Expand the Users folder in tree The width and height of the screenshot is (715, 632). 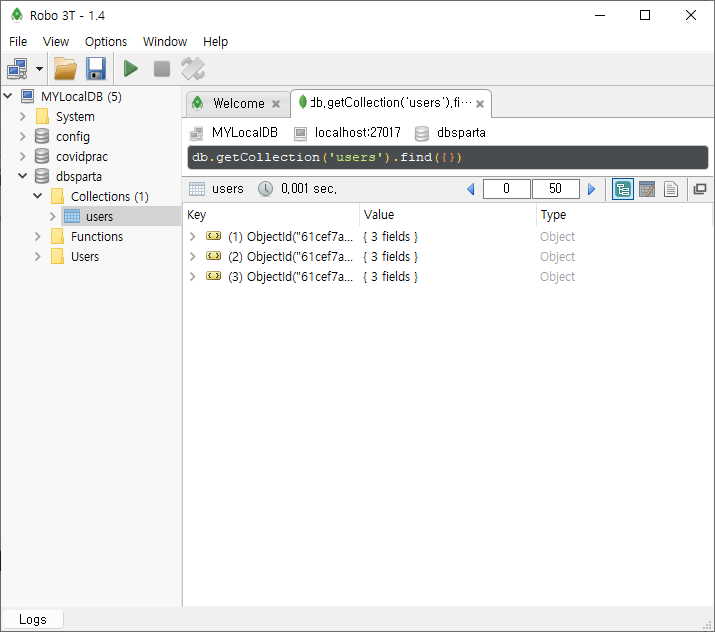[x=38, y=256]
